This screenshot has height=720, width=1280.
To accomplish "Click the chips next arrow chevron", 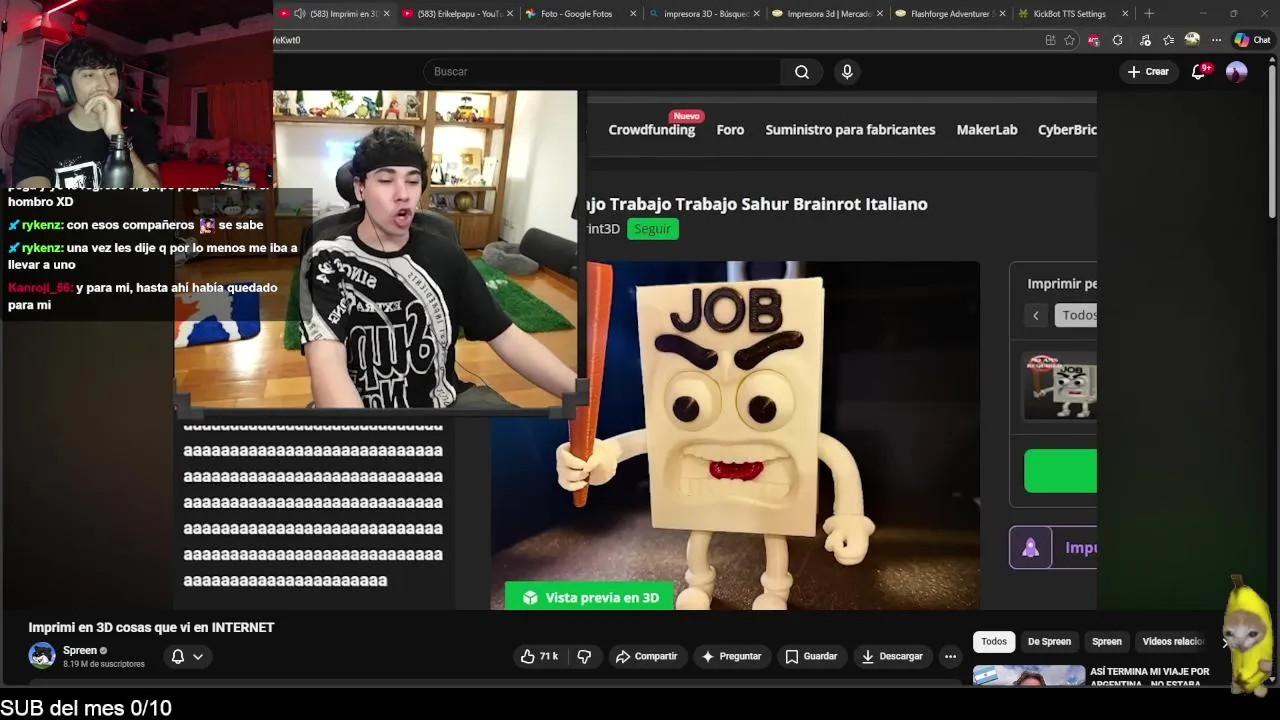I will click(x=1225, y=642).
